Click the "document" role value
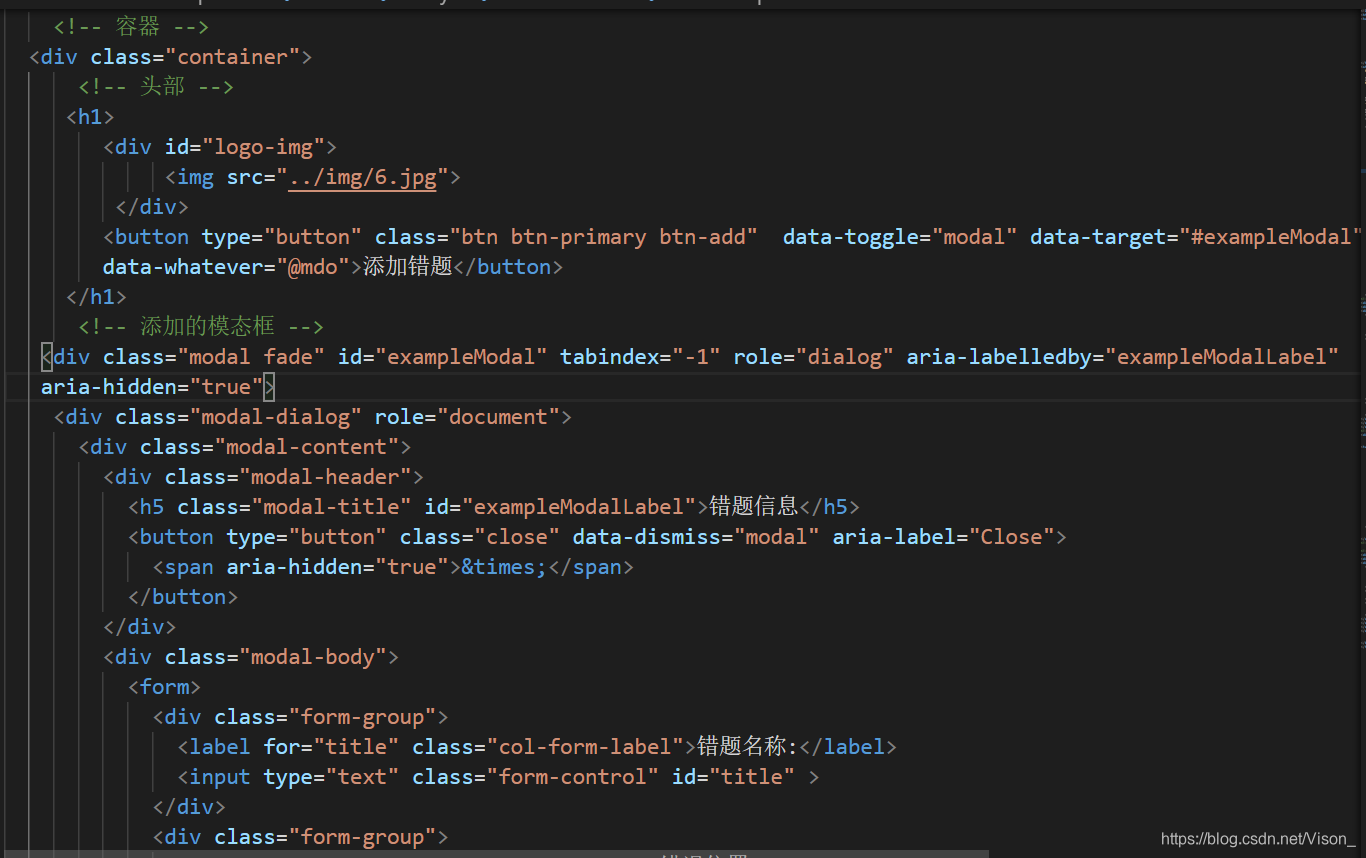1366x858 pixels. click(498, 417)
